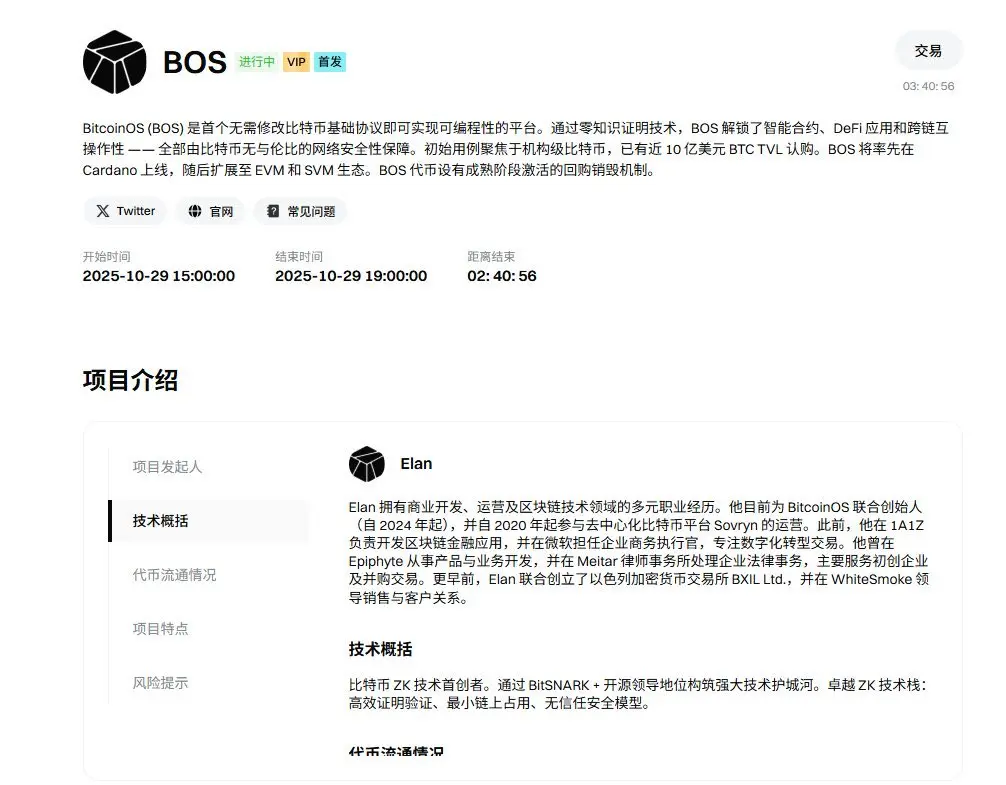Image resolution: width=1006 pixels, height=785 pixels.
Task: Click the BitcoinOS (BOS) description paragraph
Action: click(516, 149)
